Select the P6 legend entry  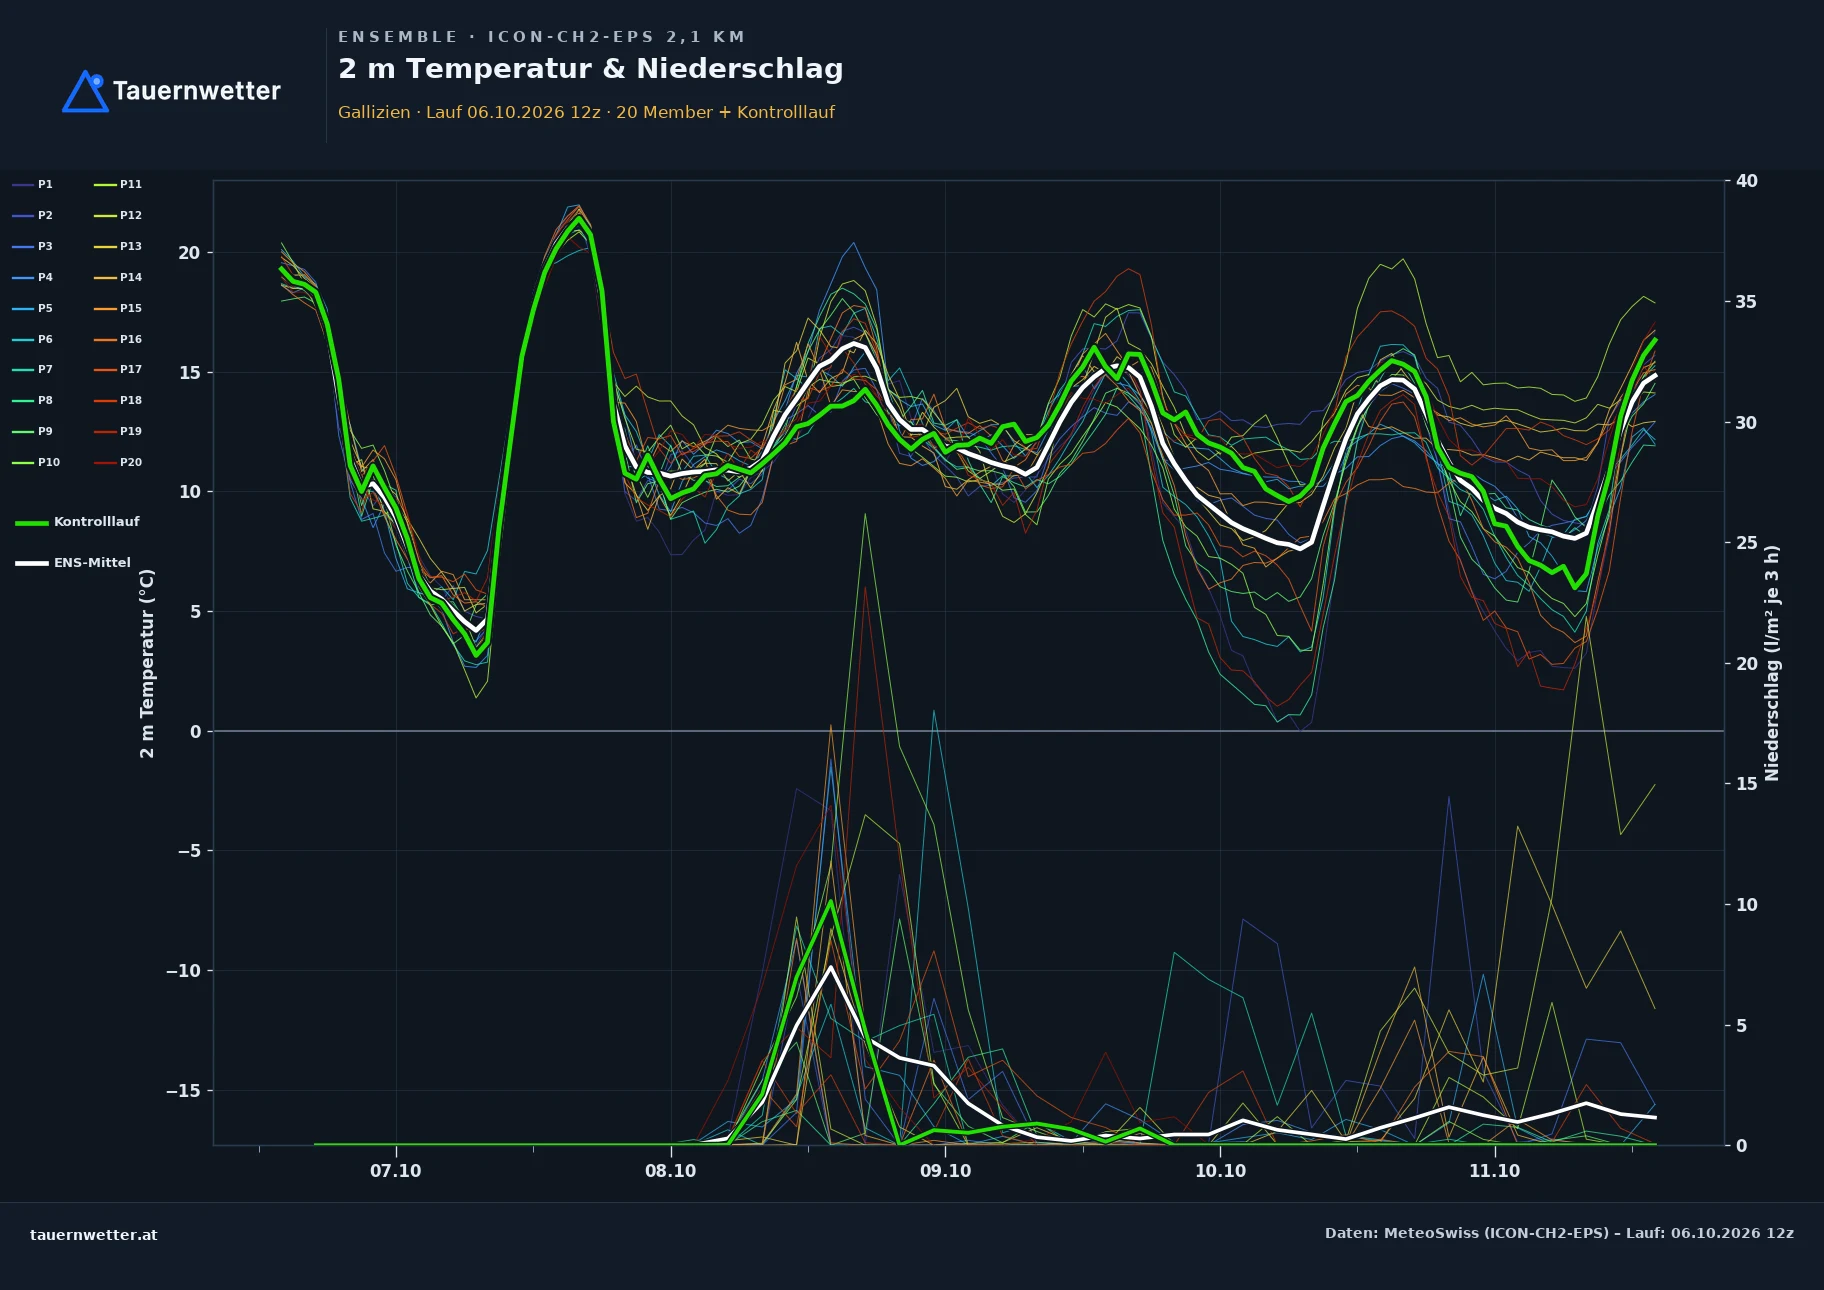pos(33,339)
